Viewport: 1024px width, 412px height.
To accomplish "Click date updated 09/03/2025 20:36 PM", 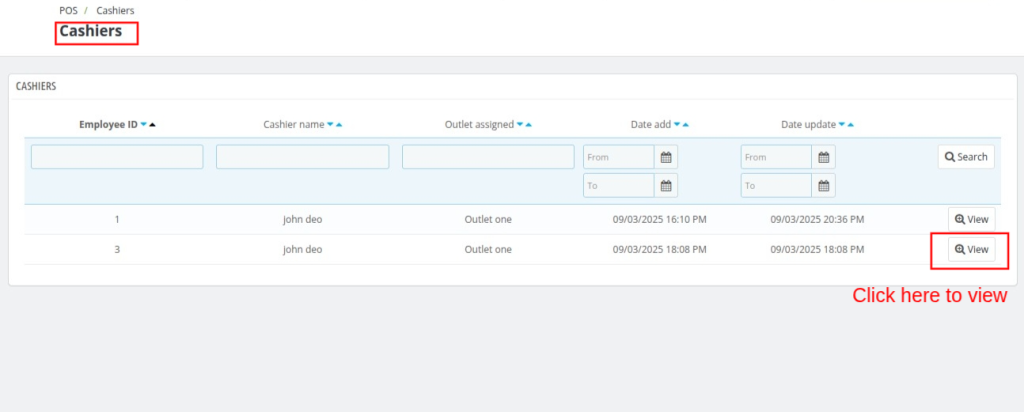I will click(818, 219).
